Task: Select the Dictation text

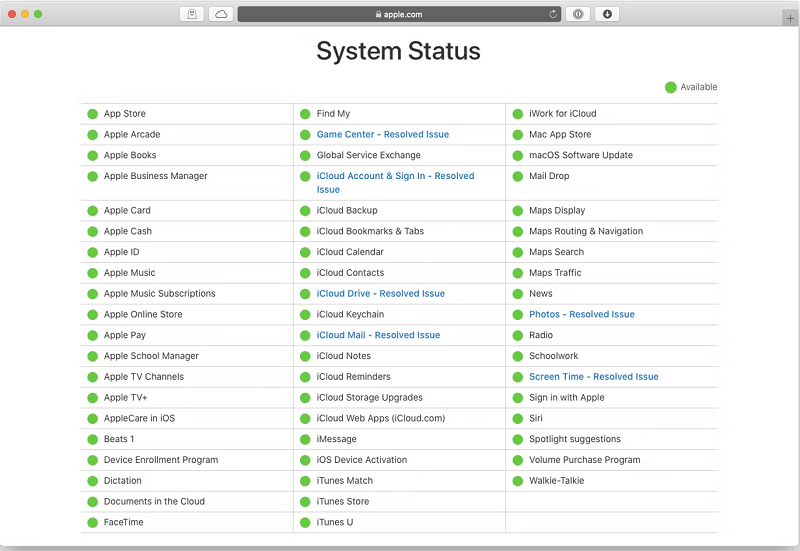Action: [x=122, y=481]
